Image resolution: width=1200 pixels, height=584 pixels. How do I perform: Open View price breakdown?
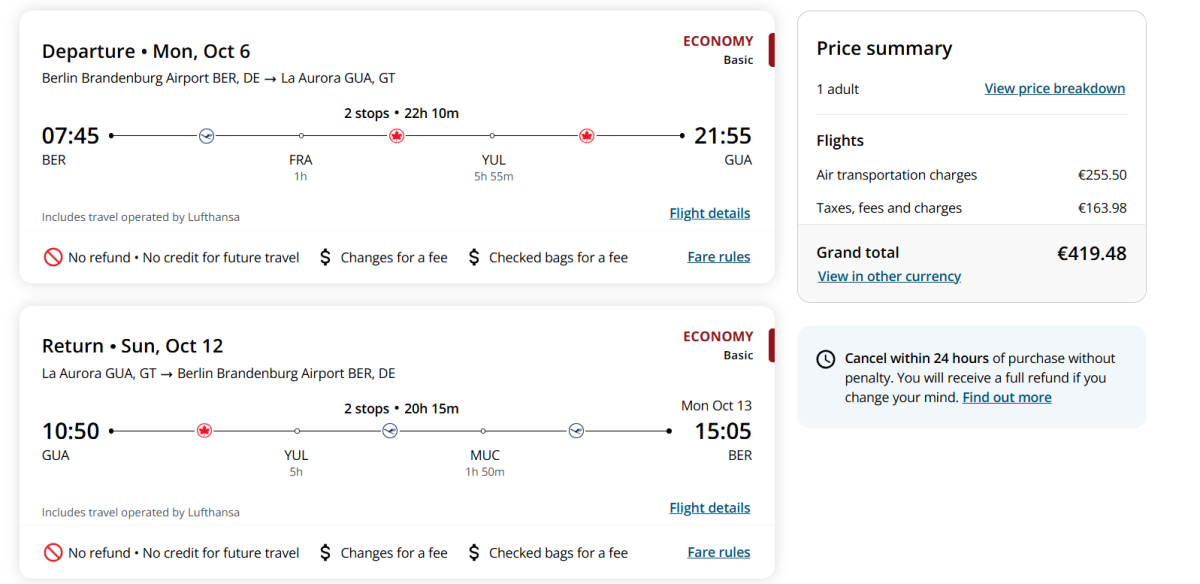tap(1054, 89)
